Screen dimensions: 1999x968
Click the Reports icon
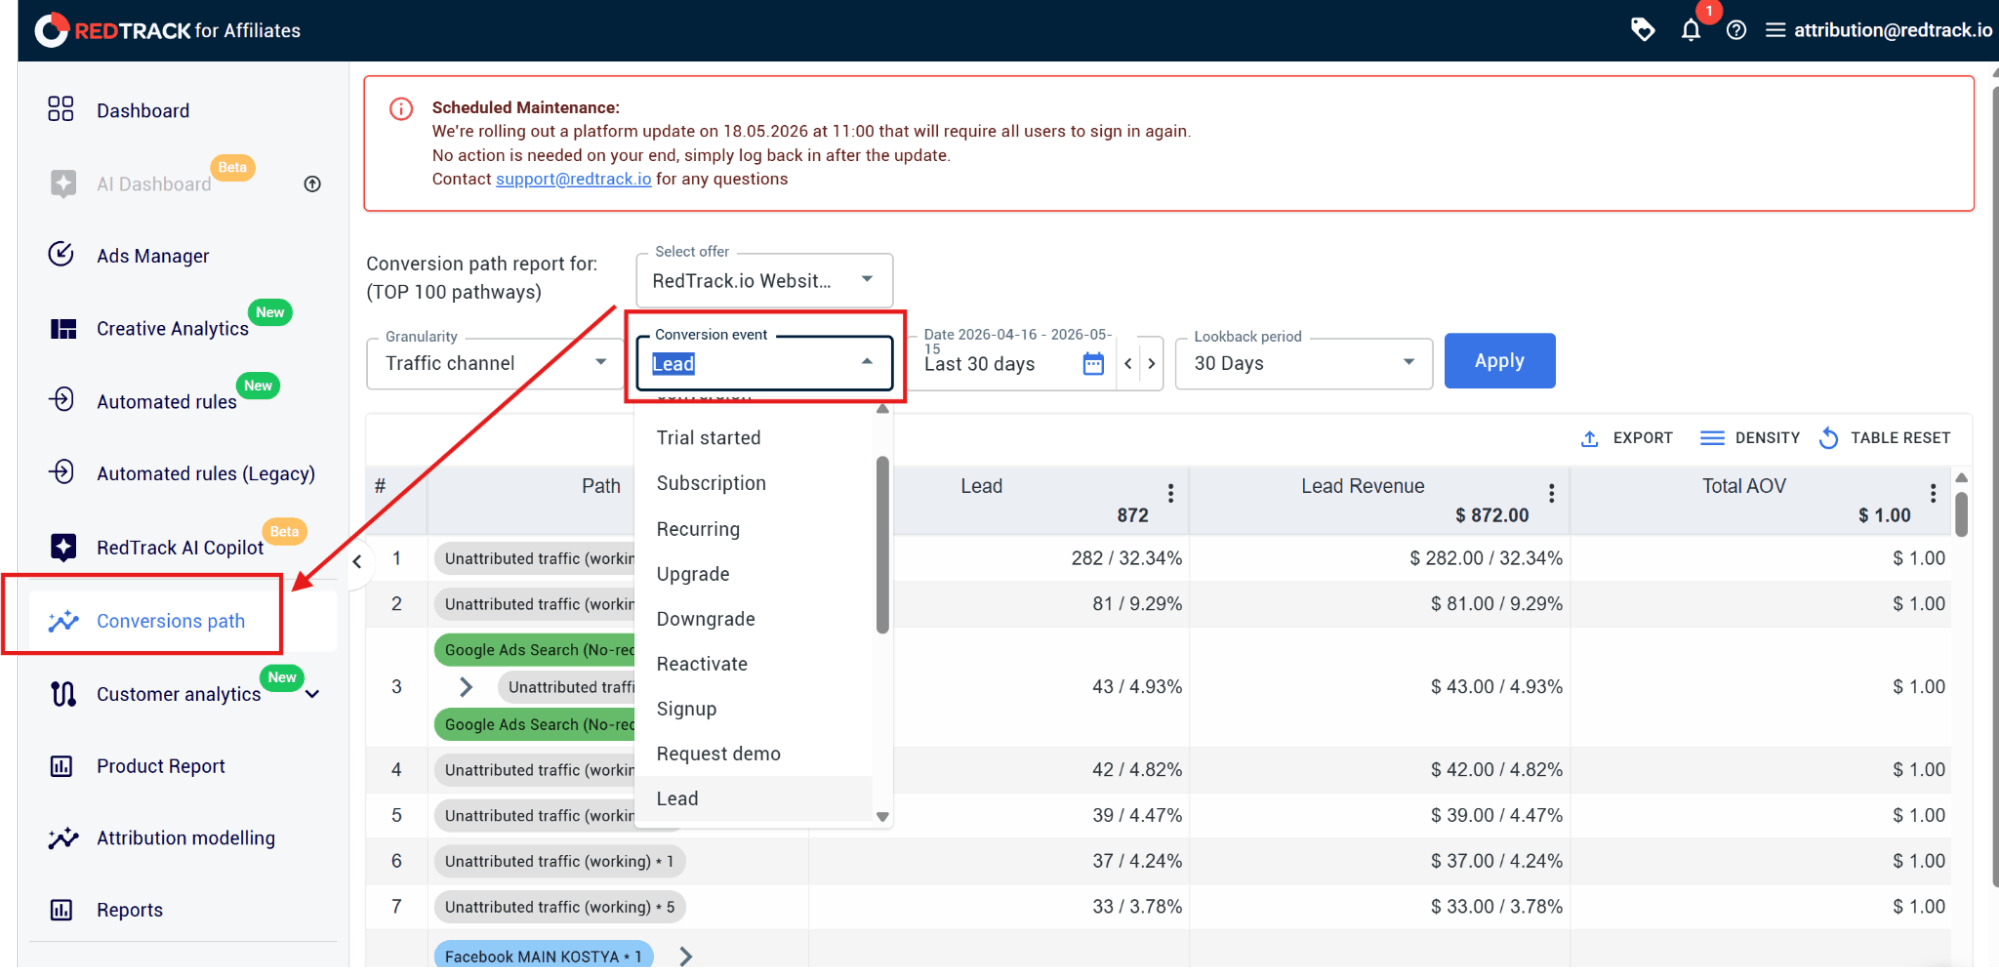(61, 910)
